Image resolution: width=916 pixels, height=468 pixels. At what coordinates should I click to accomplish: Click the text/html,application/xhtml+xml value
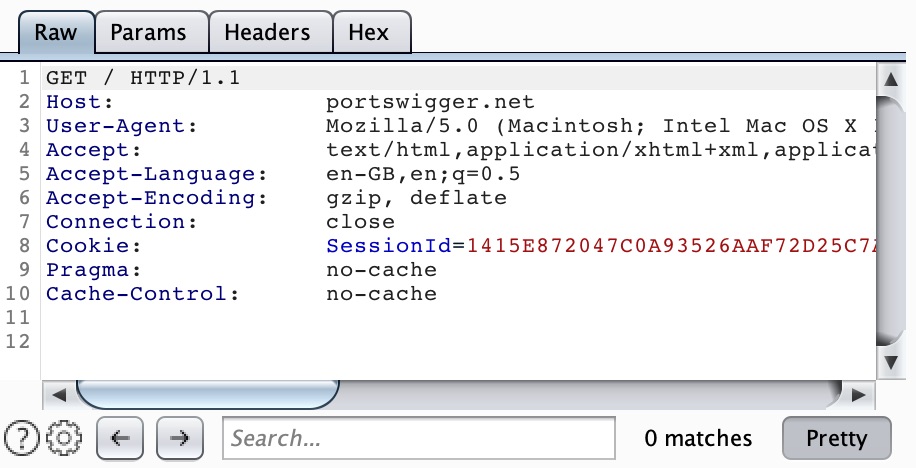(601, 150)
